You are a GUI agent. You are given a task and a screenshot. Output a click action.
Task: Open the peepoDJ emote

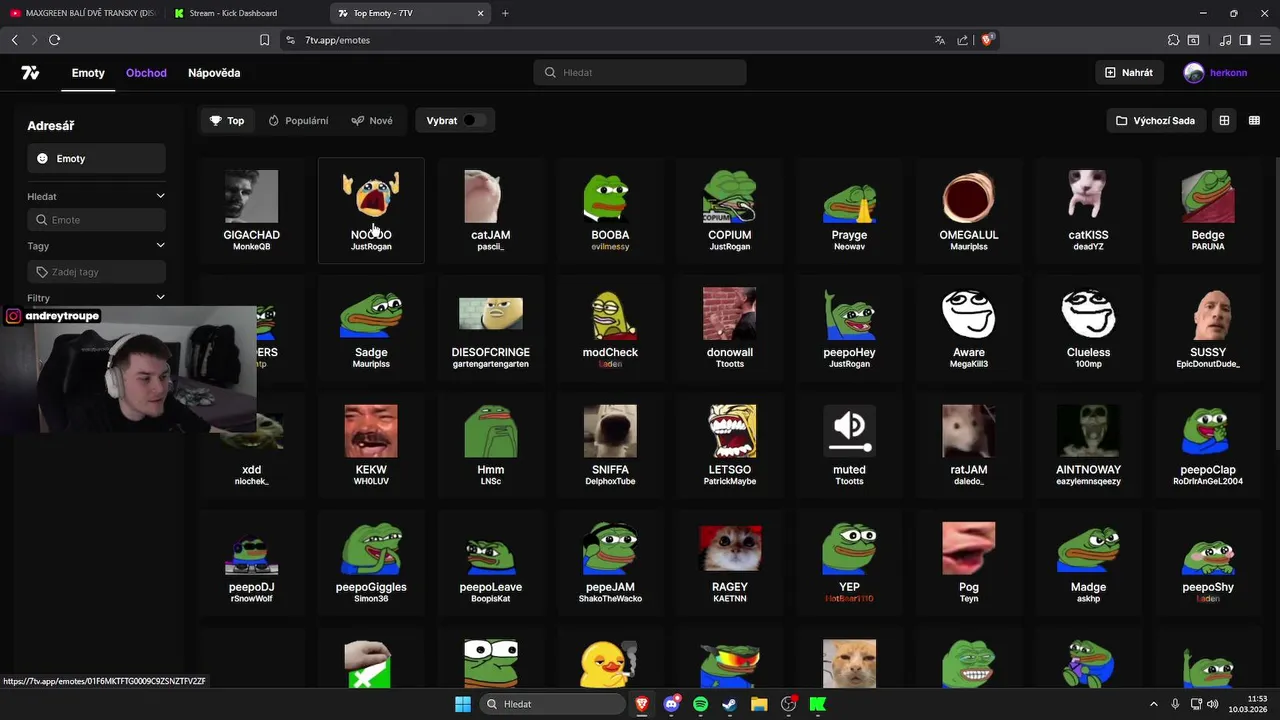(x=251, y=563)
